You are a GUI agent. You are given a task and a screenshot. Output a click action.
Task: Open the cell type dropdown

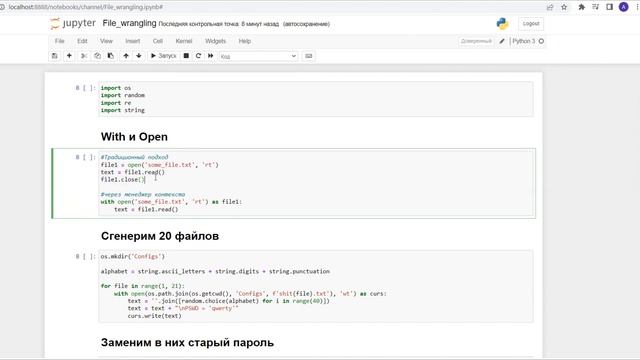[x=258, y=56]
